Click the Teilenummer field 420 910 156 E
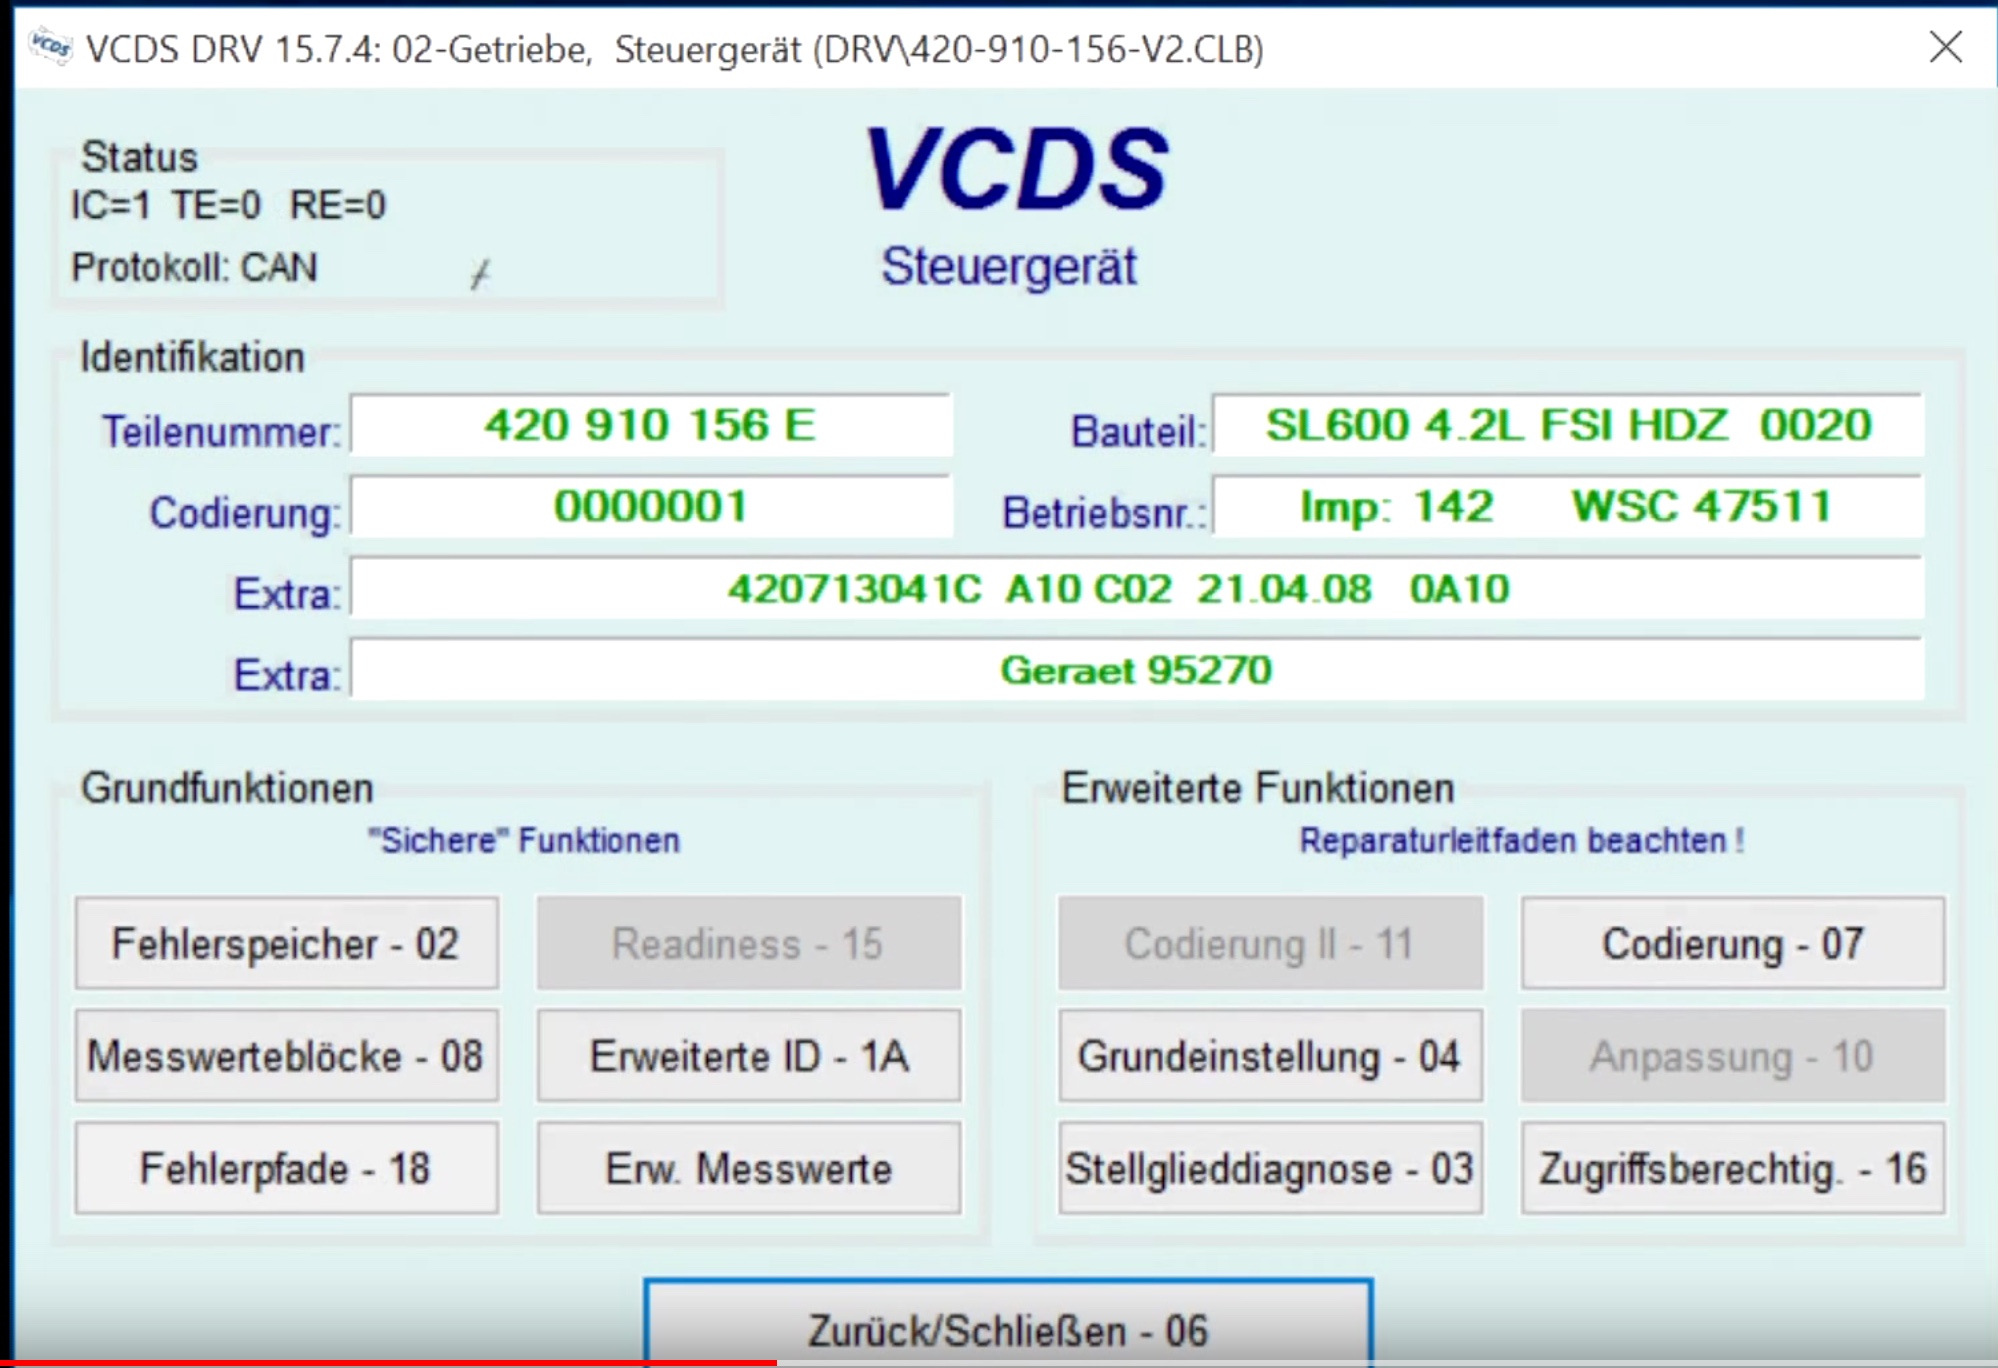 tap(650, 425)
